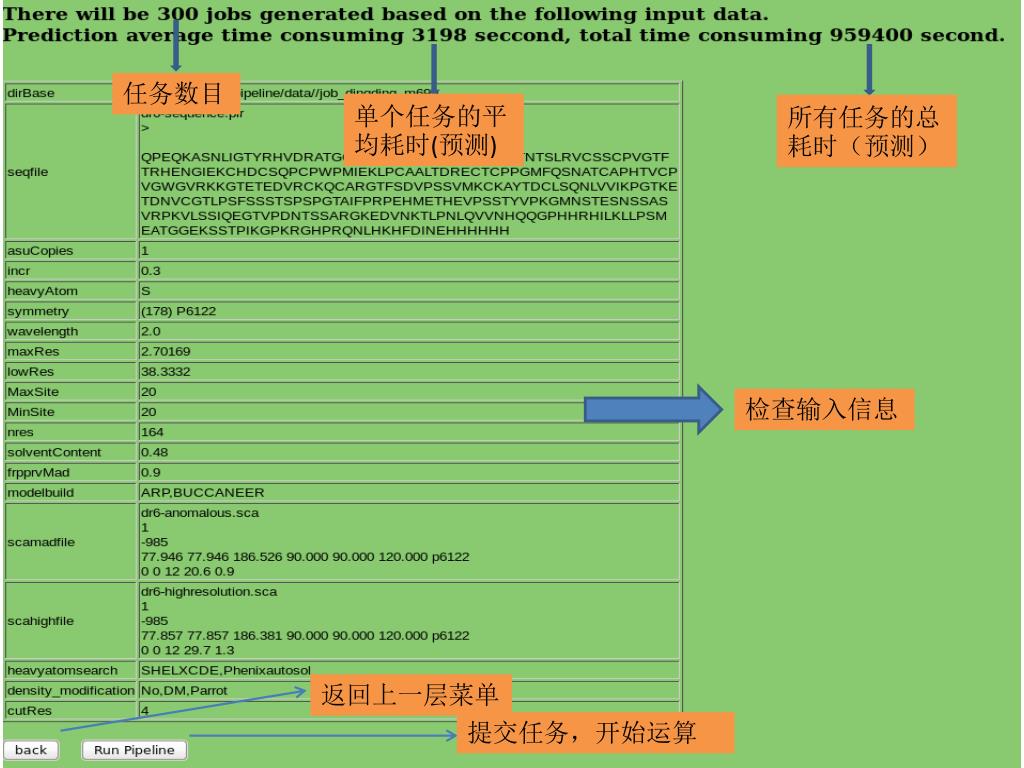Click the heavyatomsearch row label
The width and height of the screenshot is (1024, 768).
click(63, 671)
